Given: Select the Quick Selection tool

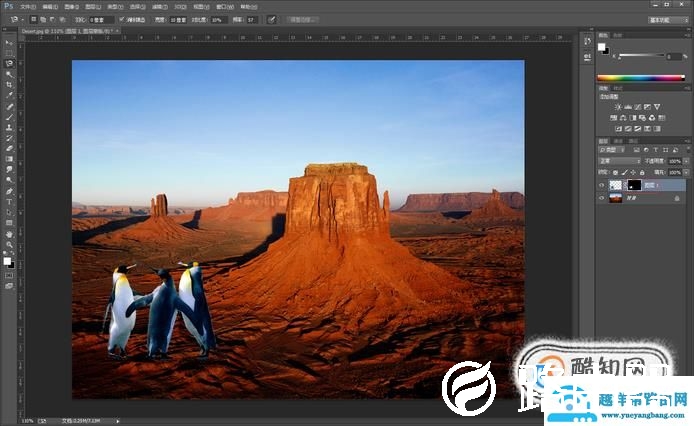Looking at the screenshot, I should (x=9, y=74).
